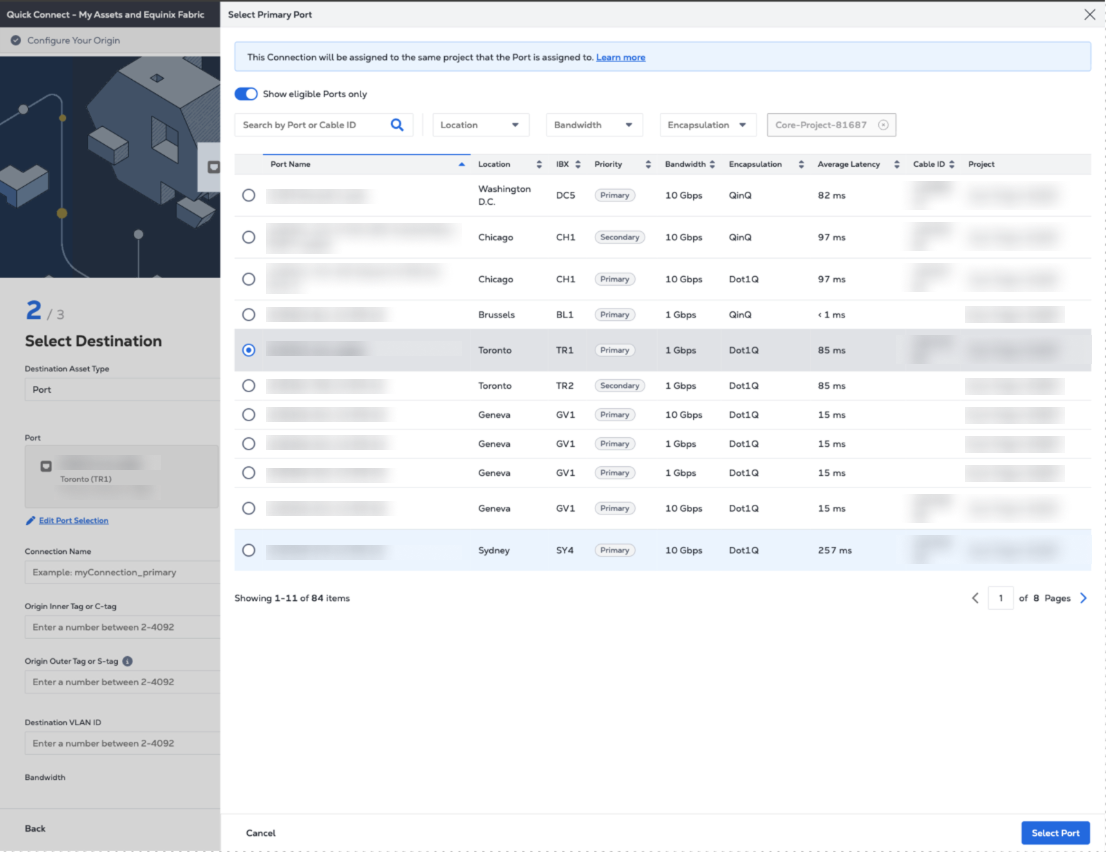Expand the Encapsulation filter dropdown
The width and height of the screenshot is (1106, 852).
[707, 125]
